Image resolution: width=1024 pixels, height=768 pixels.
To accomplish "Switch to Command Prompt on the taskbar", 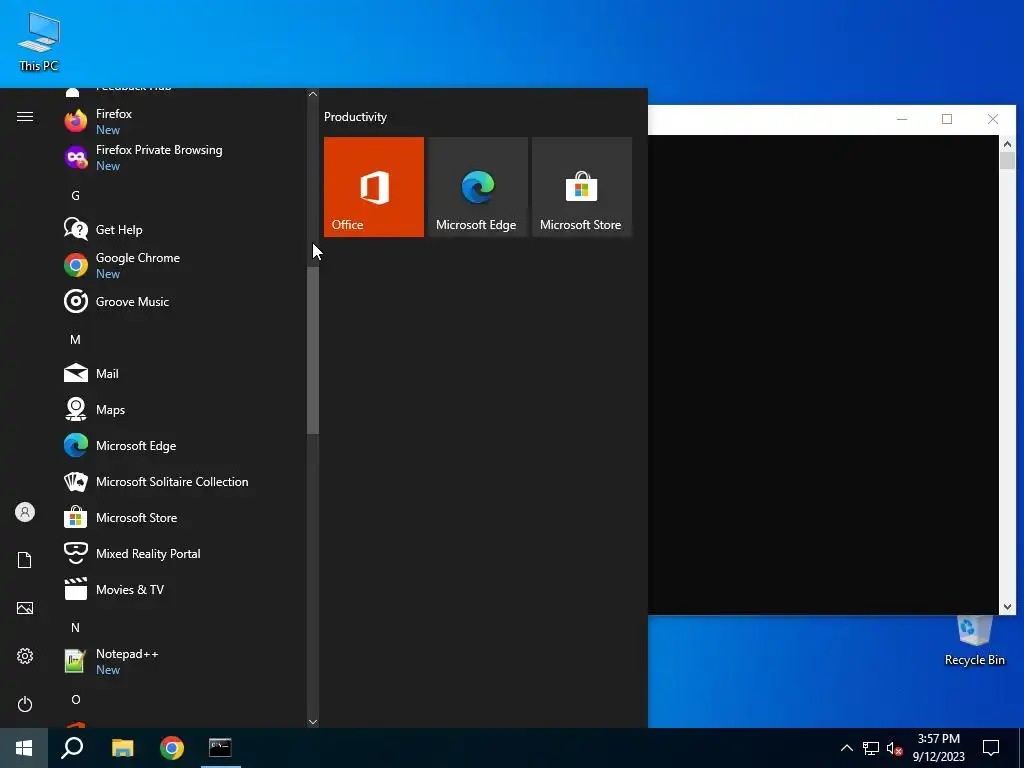I will (220, 748).
